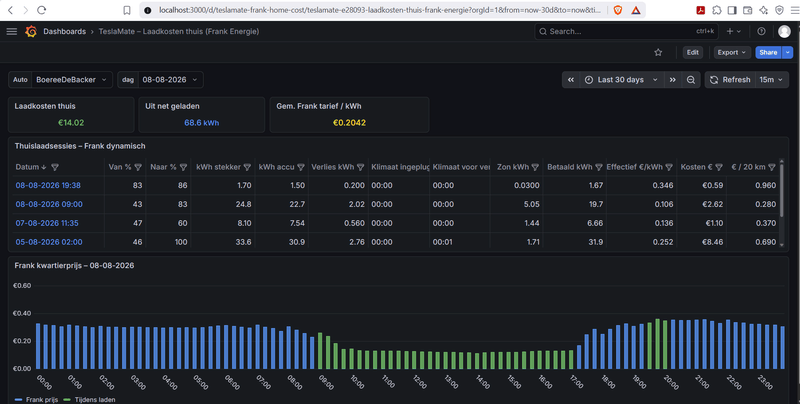Open the dag dropdown 08-08-2026
800x404 pixels.
170,80
